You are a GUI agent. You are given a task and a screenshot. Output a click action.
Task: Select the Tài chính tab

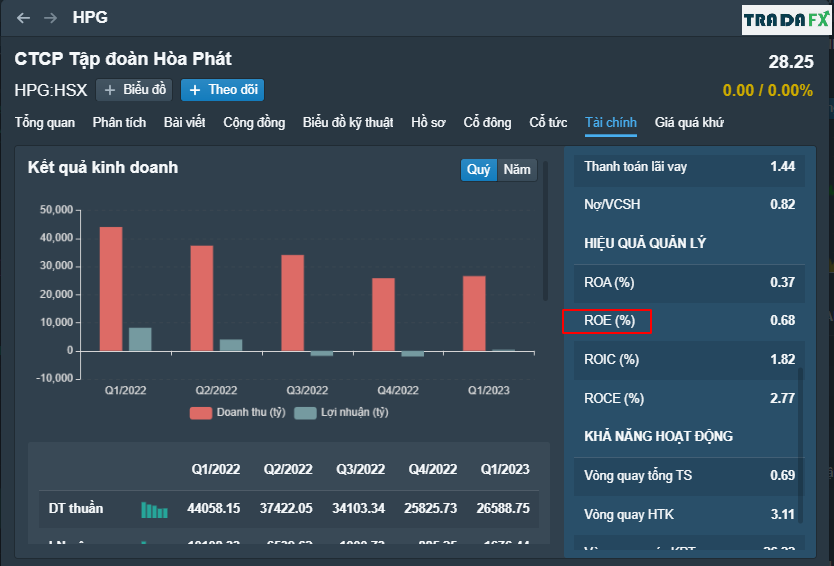pos(611,123)
